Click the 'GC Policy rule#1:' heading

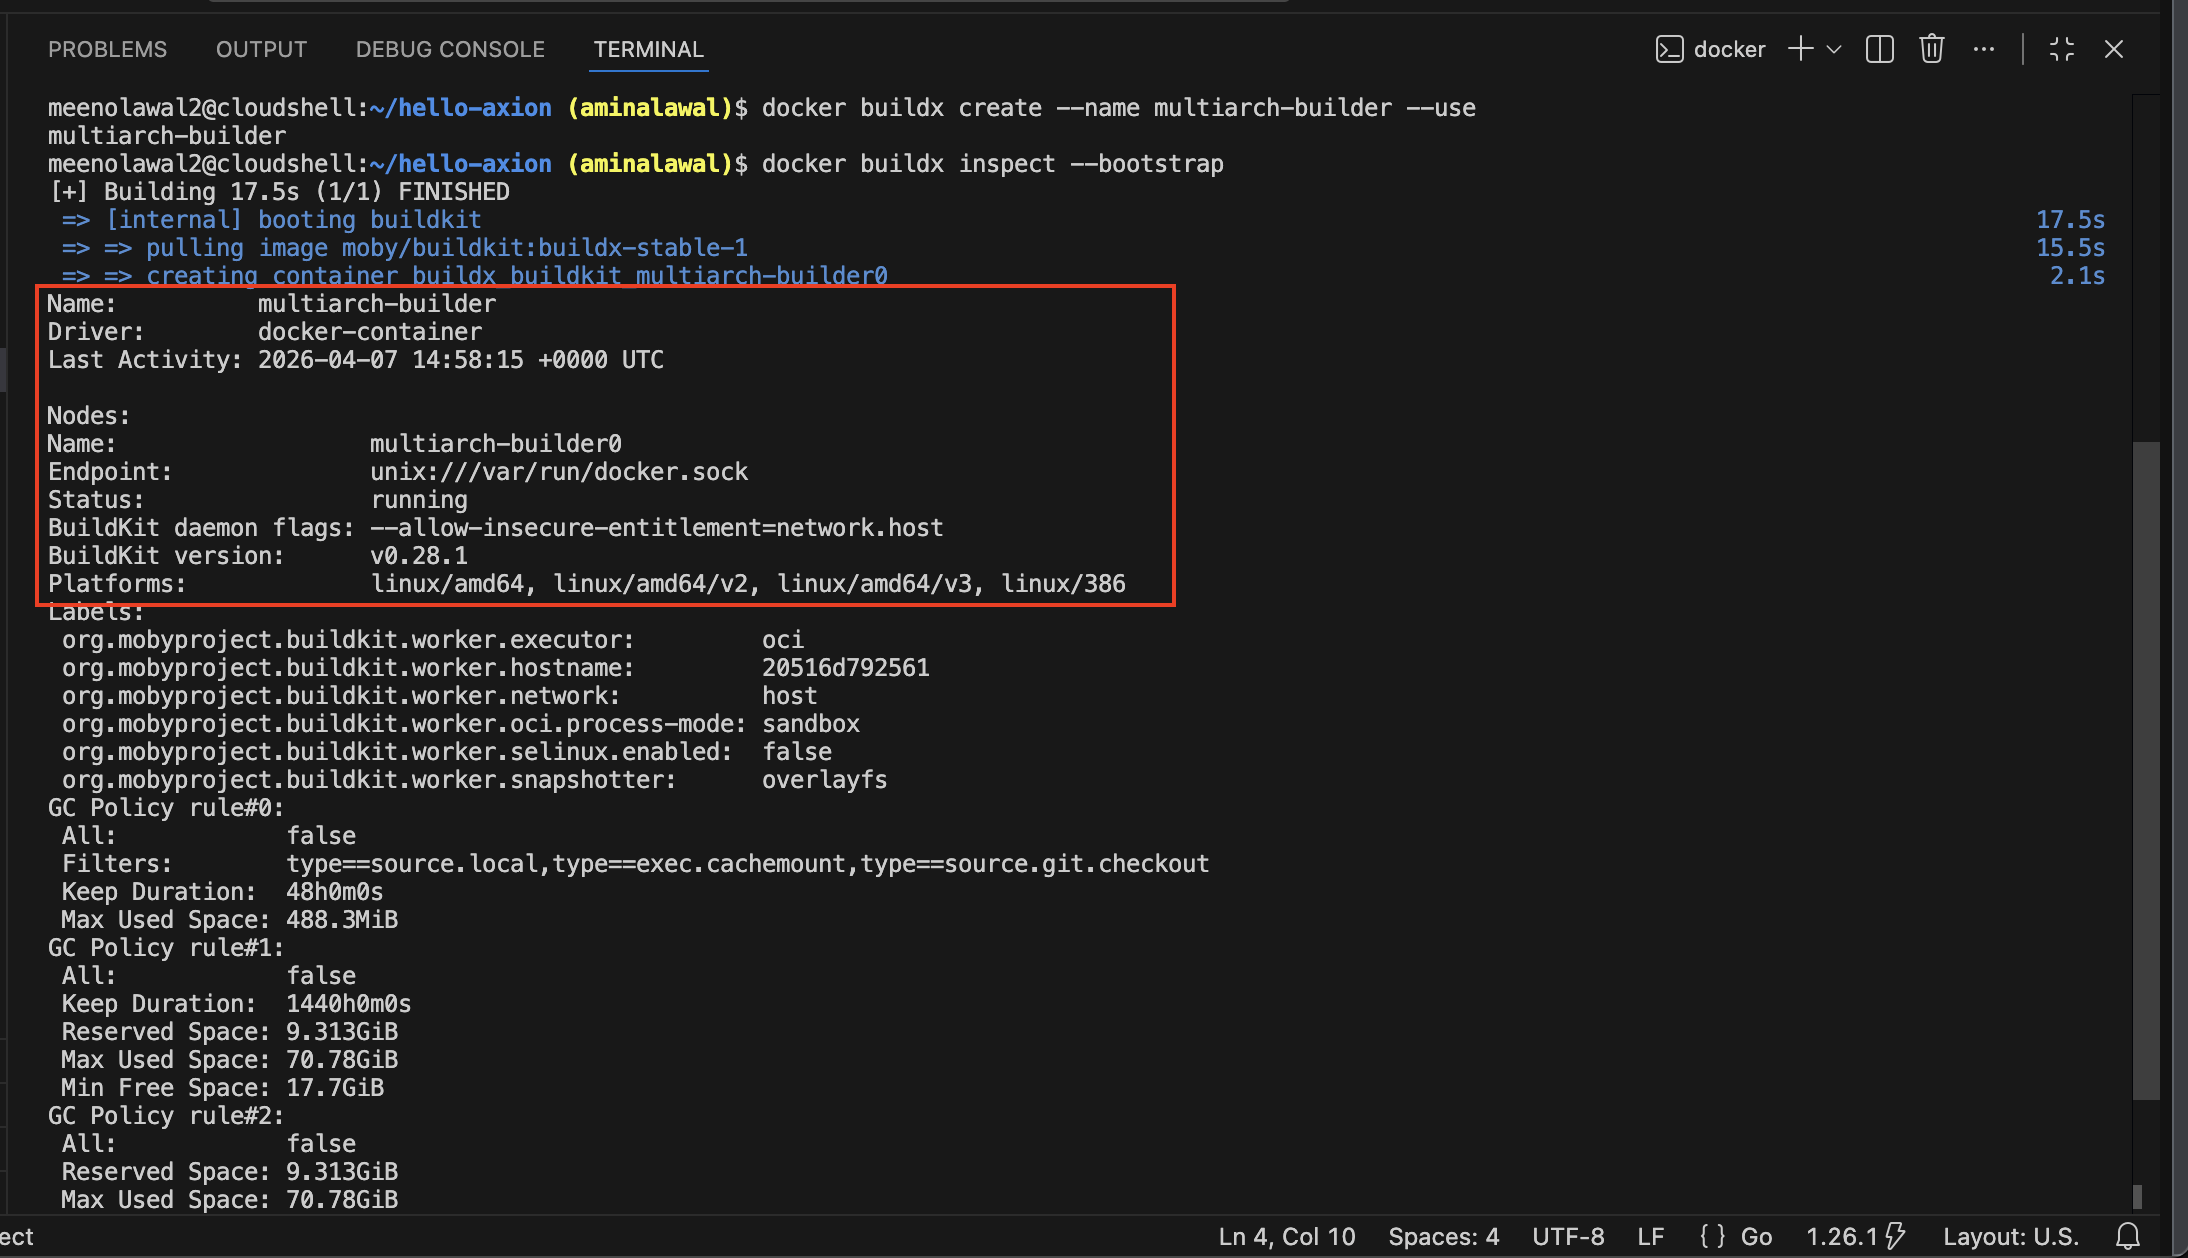tap(166, 948)
